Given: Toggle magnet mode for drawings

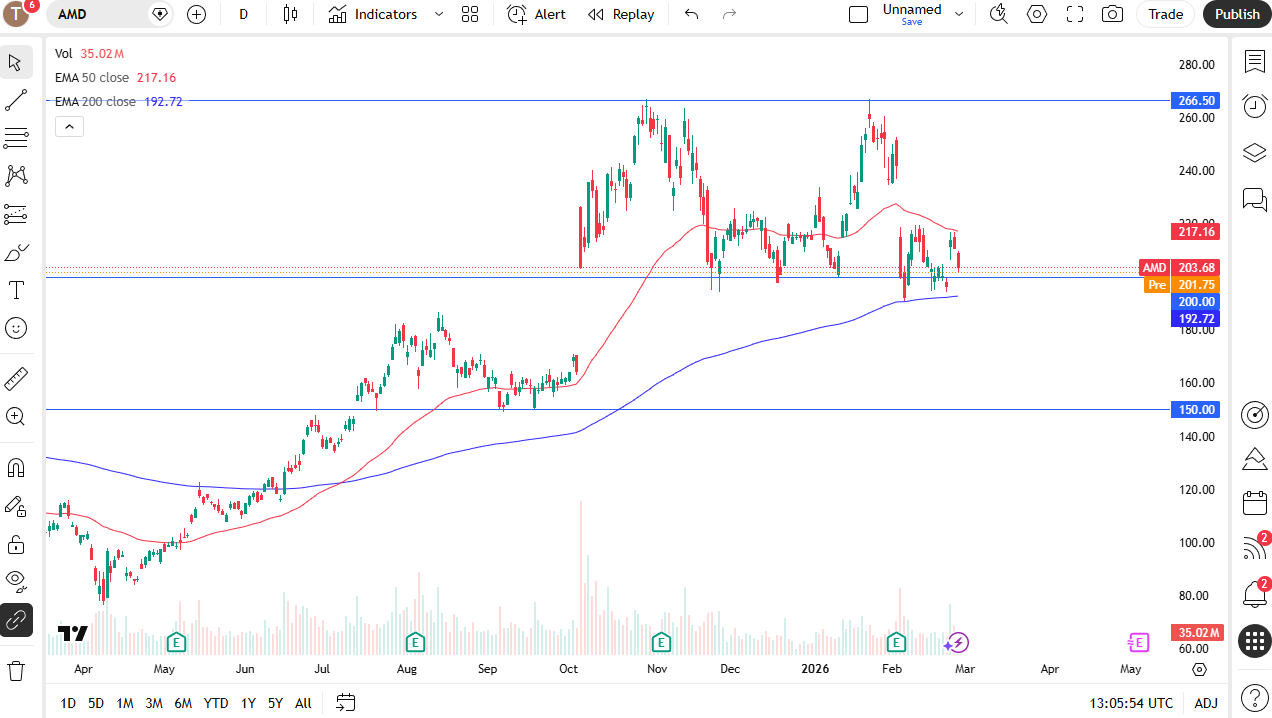Looking at the screenshot, I should coord(16,468).
